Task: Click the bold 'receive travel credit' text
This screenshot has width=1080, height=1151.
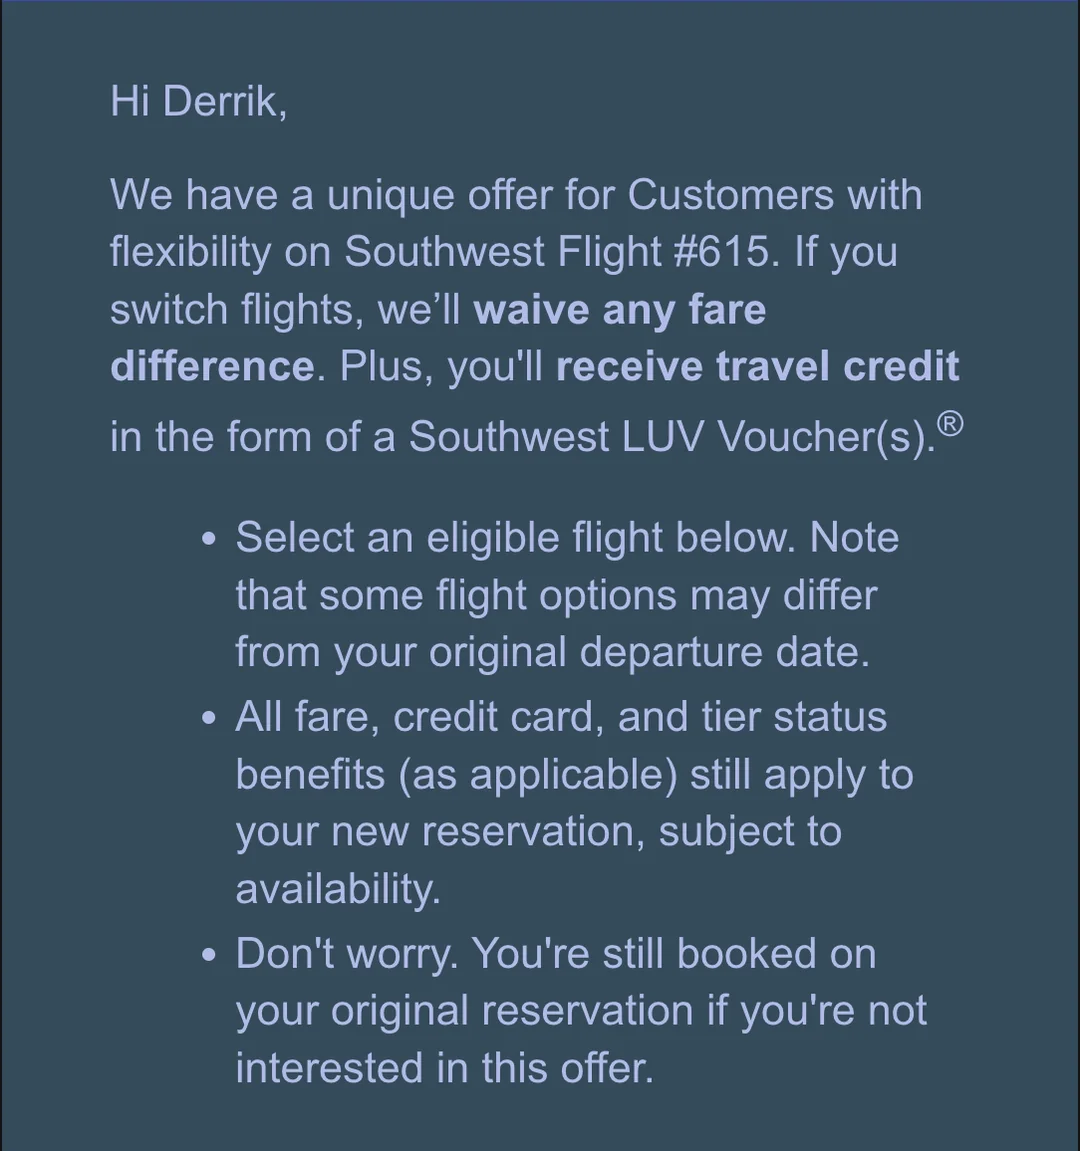Action: point(757,367)
